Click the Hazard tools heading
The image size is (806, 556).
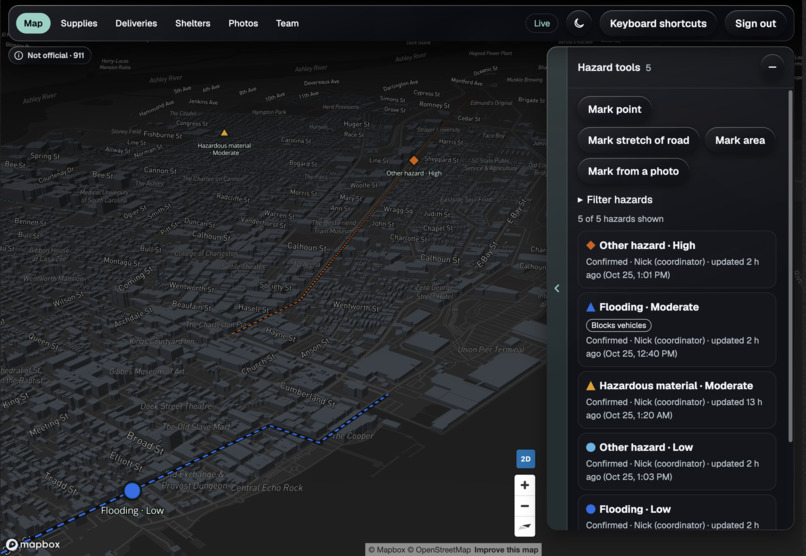click(609, 67)
